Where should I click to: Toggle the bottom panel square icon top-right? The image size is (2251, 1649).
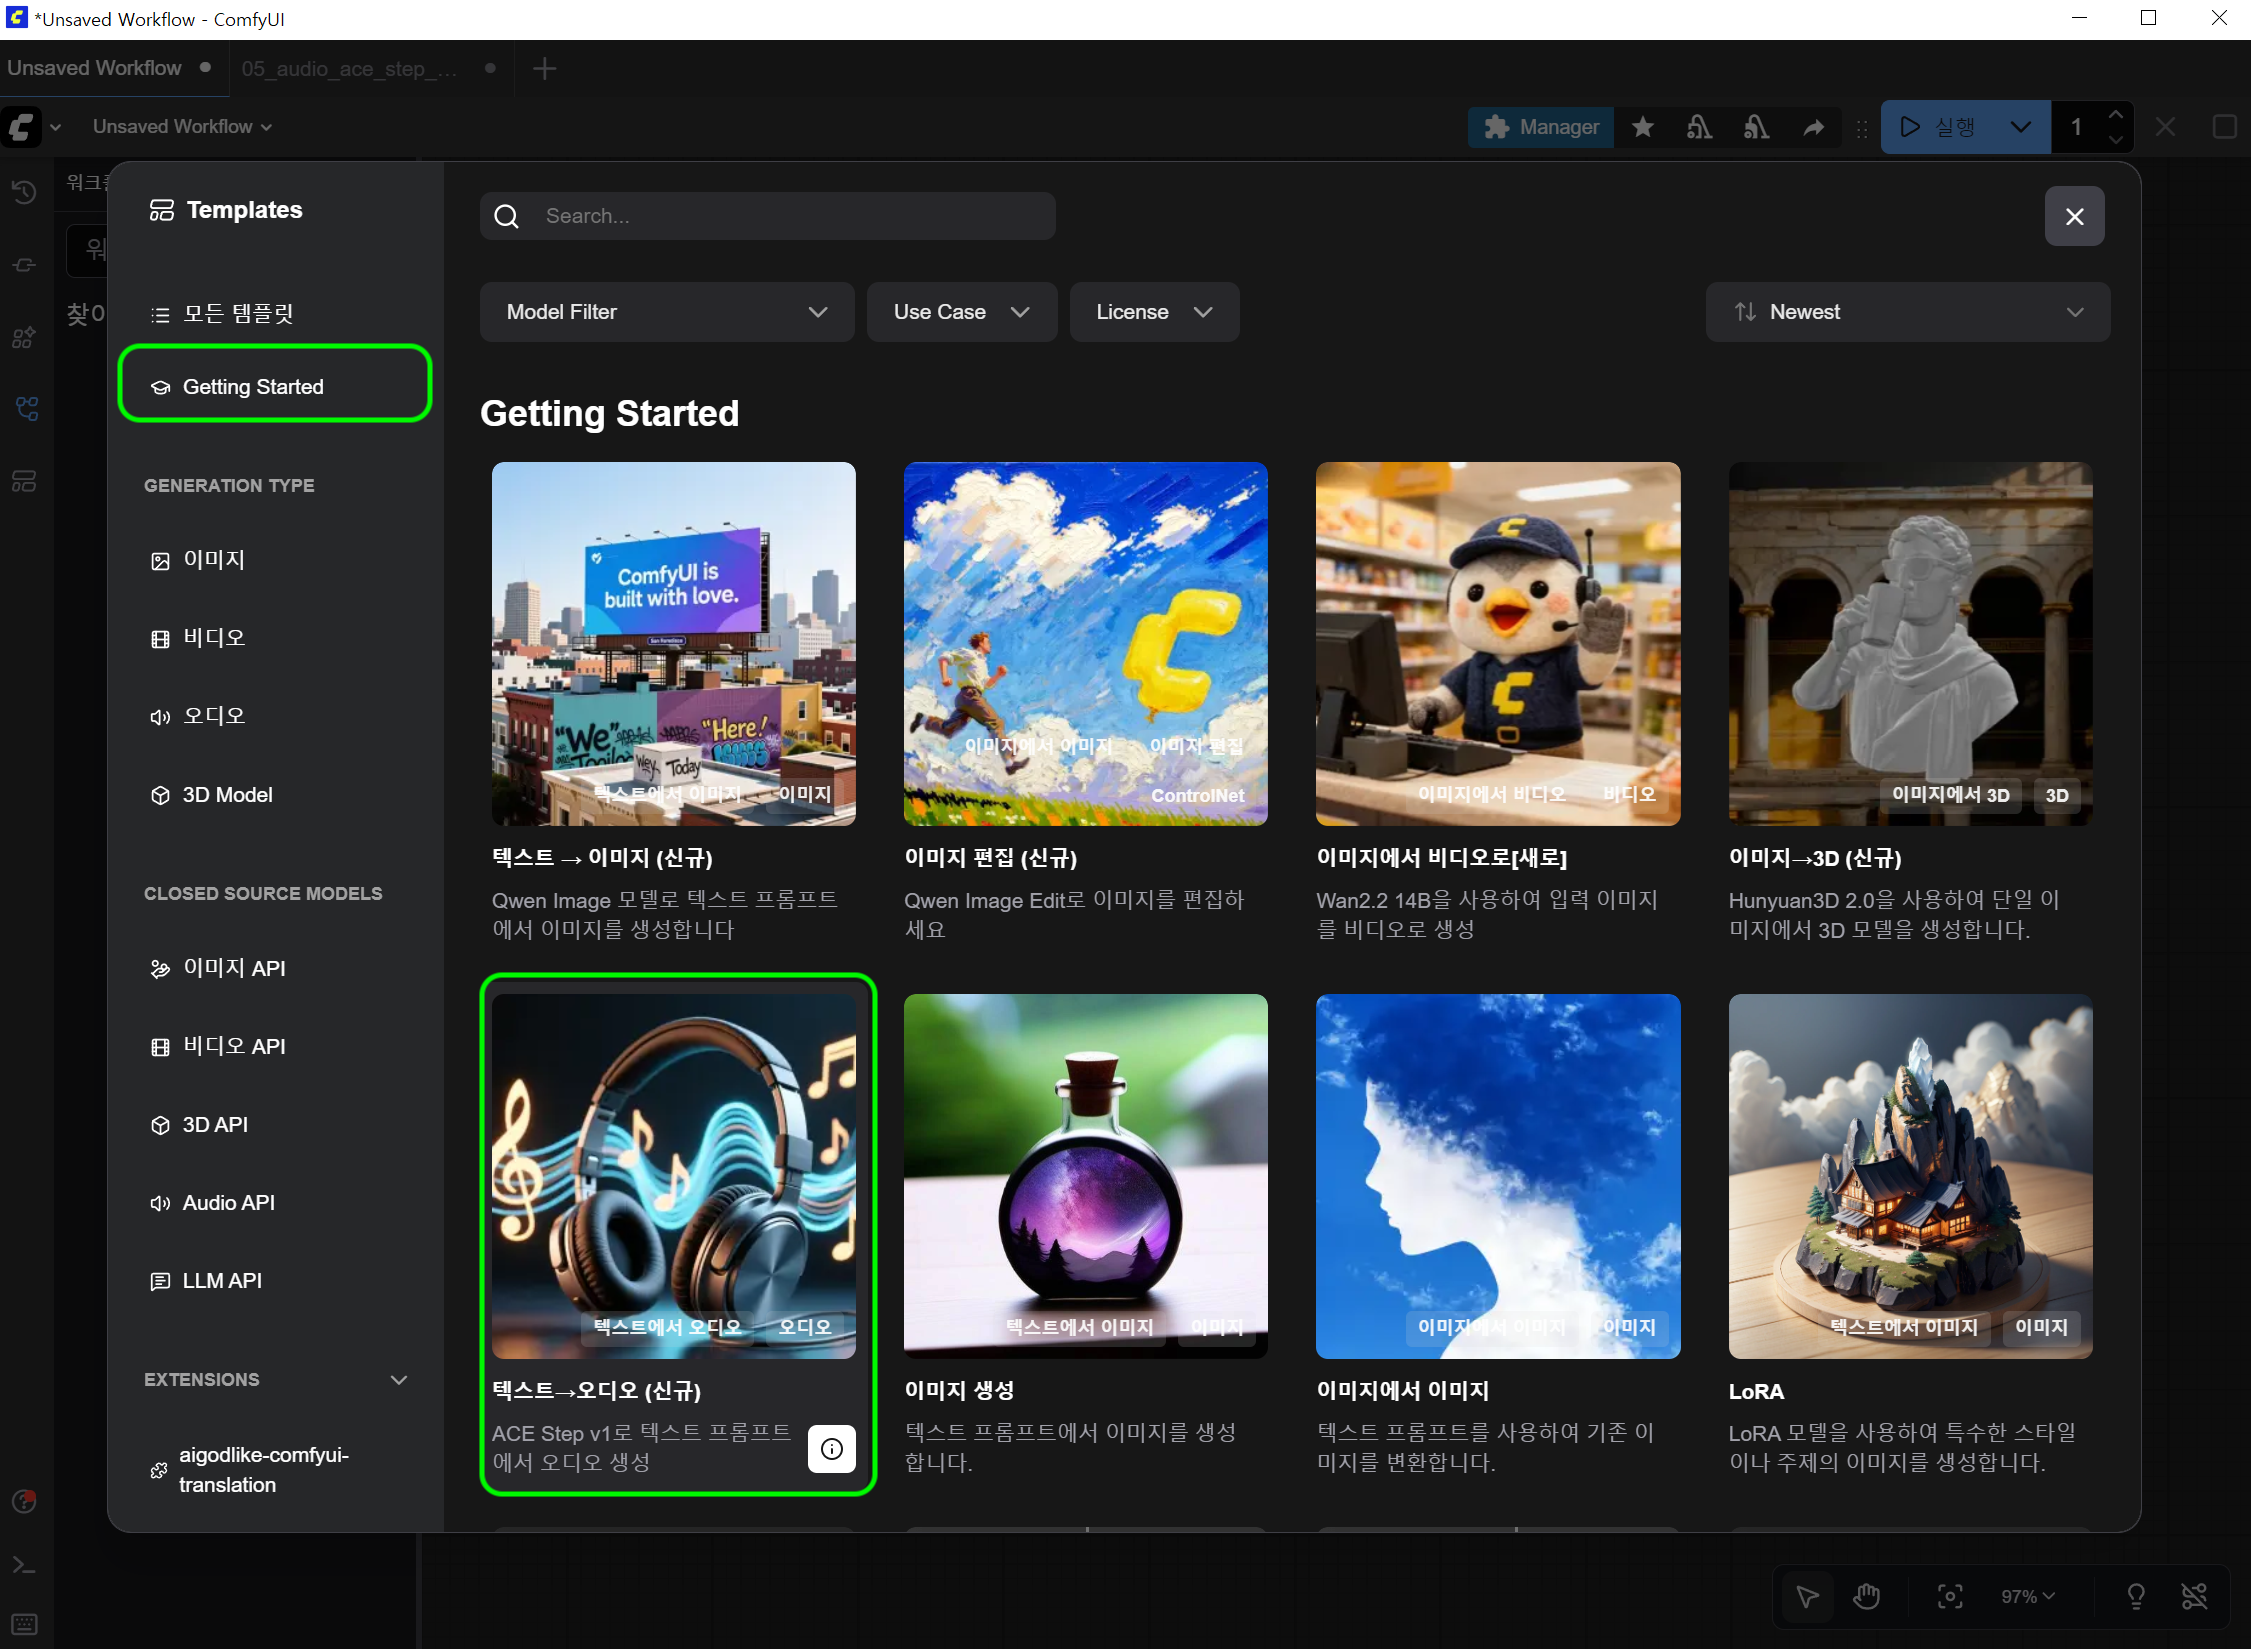click(x=2224, y=127)
